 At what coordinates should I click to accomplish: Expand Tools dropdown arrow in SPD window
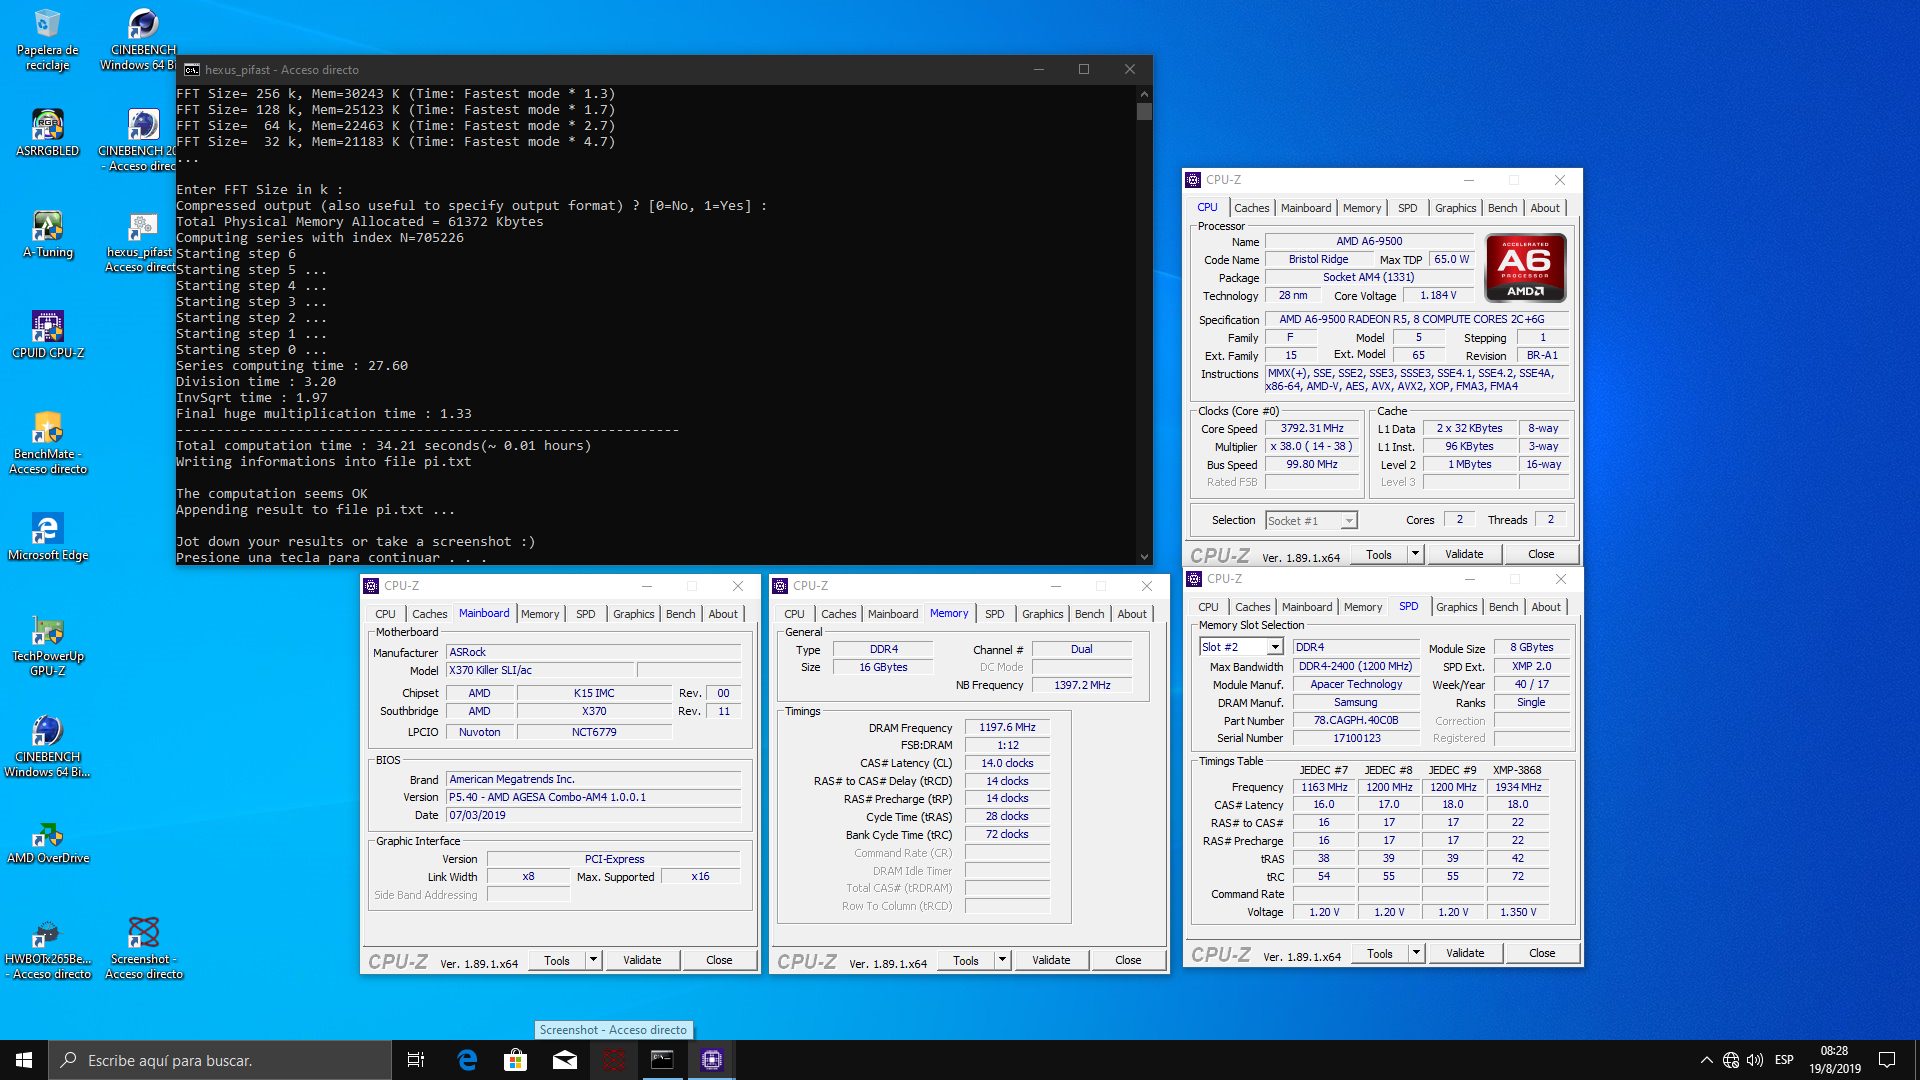click(1416, 953)
